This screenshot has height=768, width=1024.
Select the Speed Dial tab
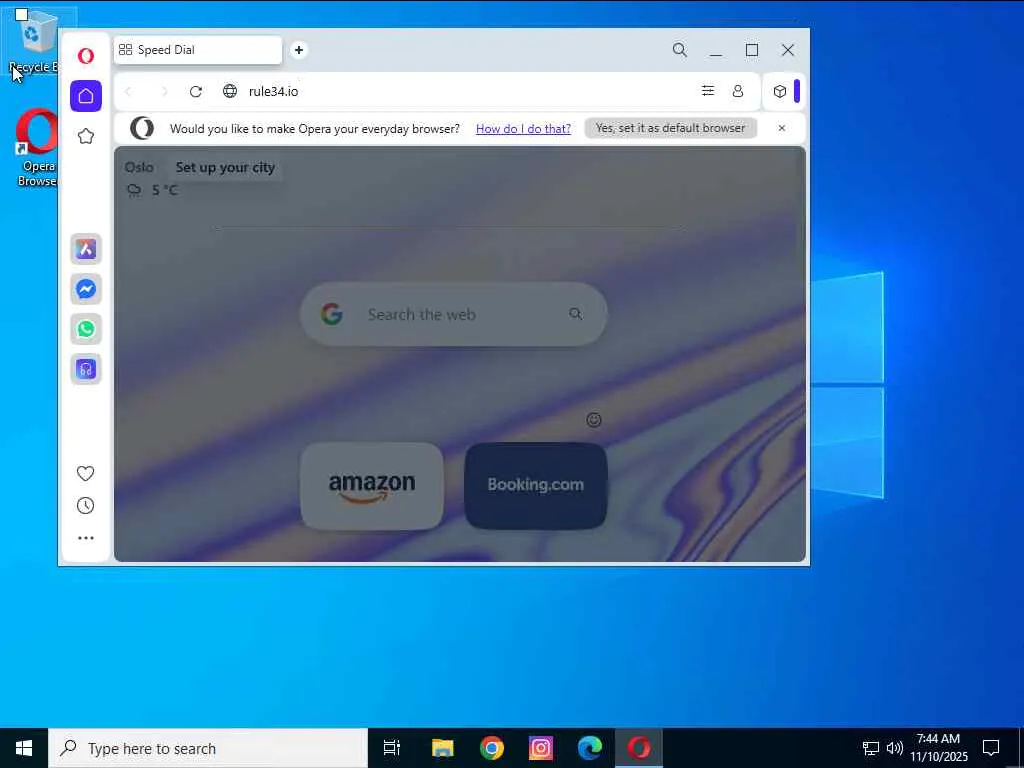pyautogui.click(x=197, y=50)
